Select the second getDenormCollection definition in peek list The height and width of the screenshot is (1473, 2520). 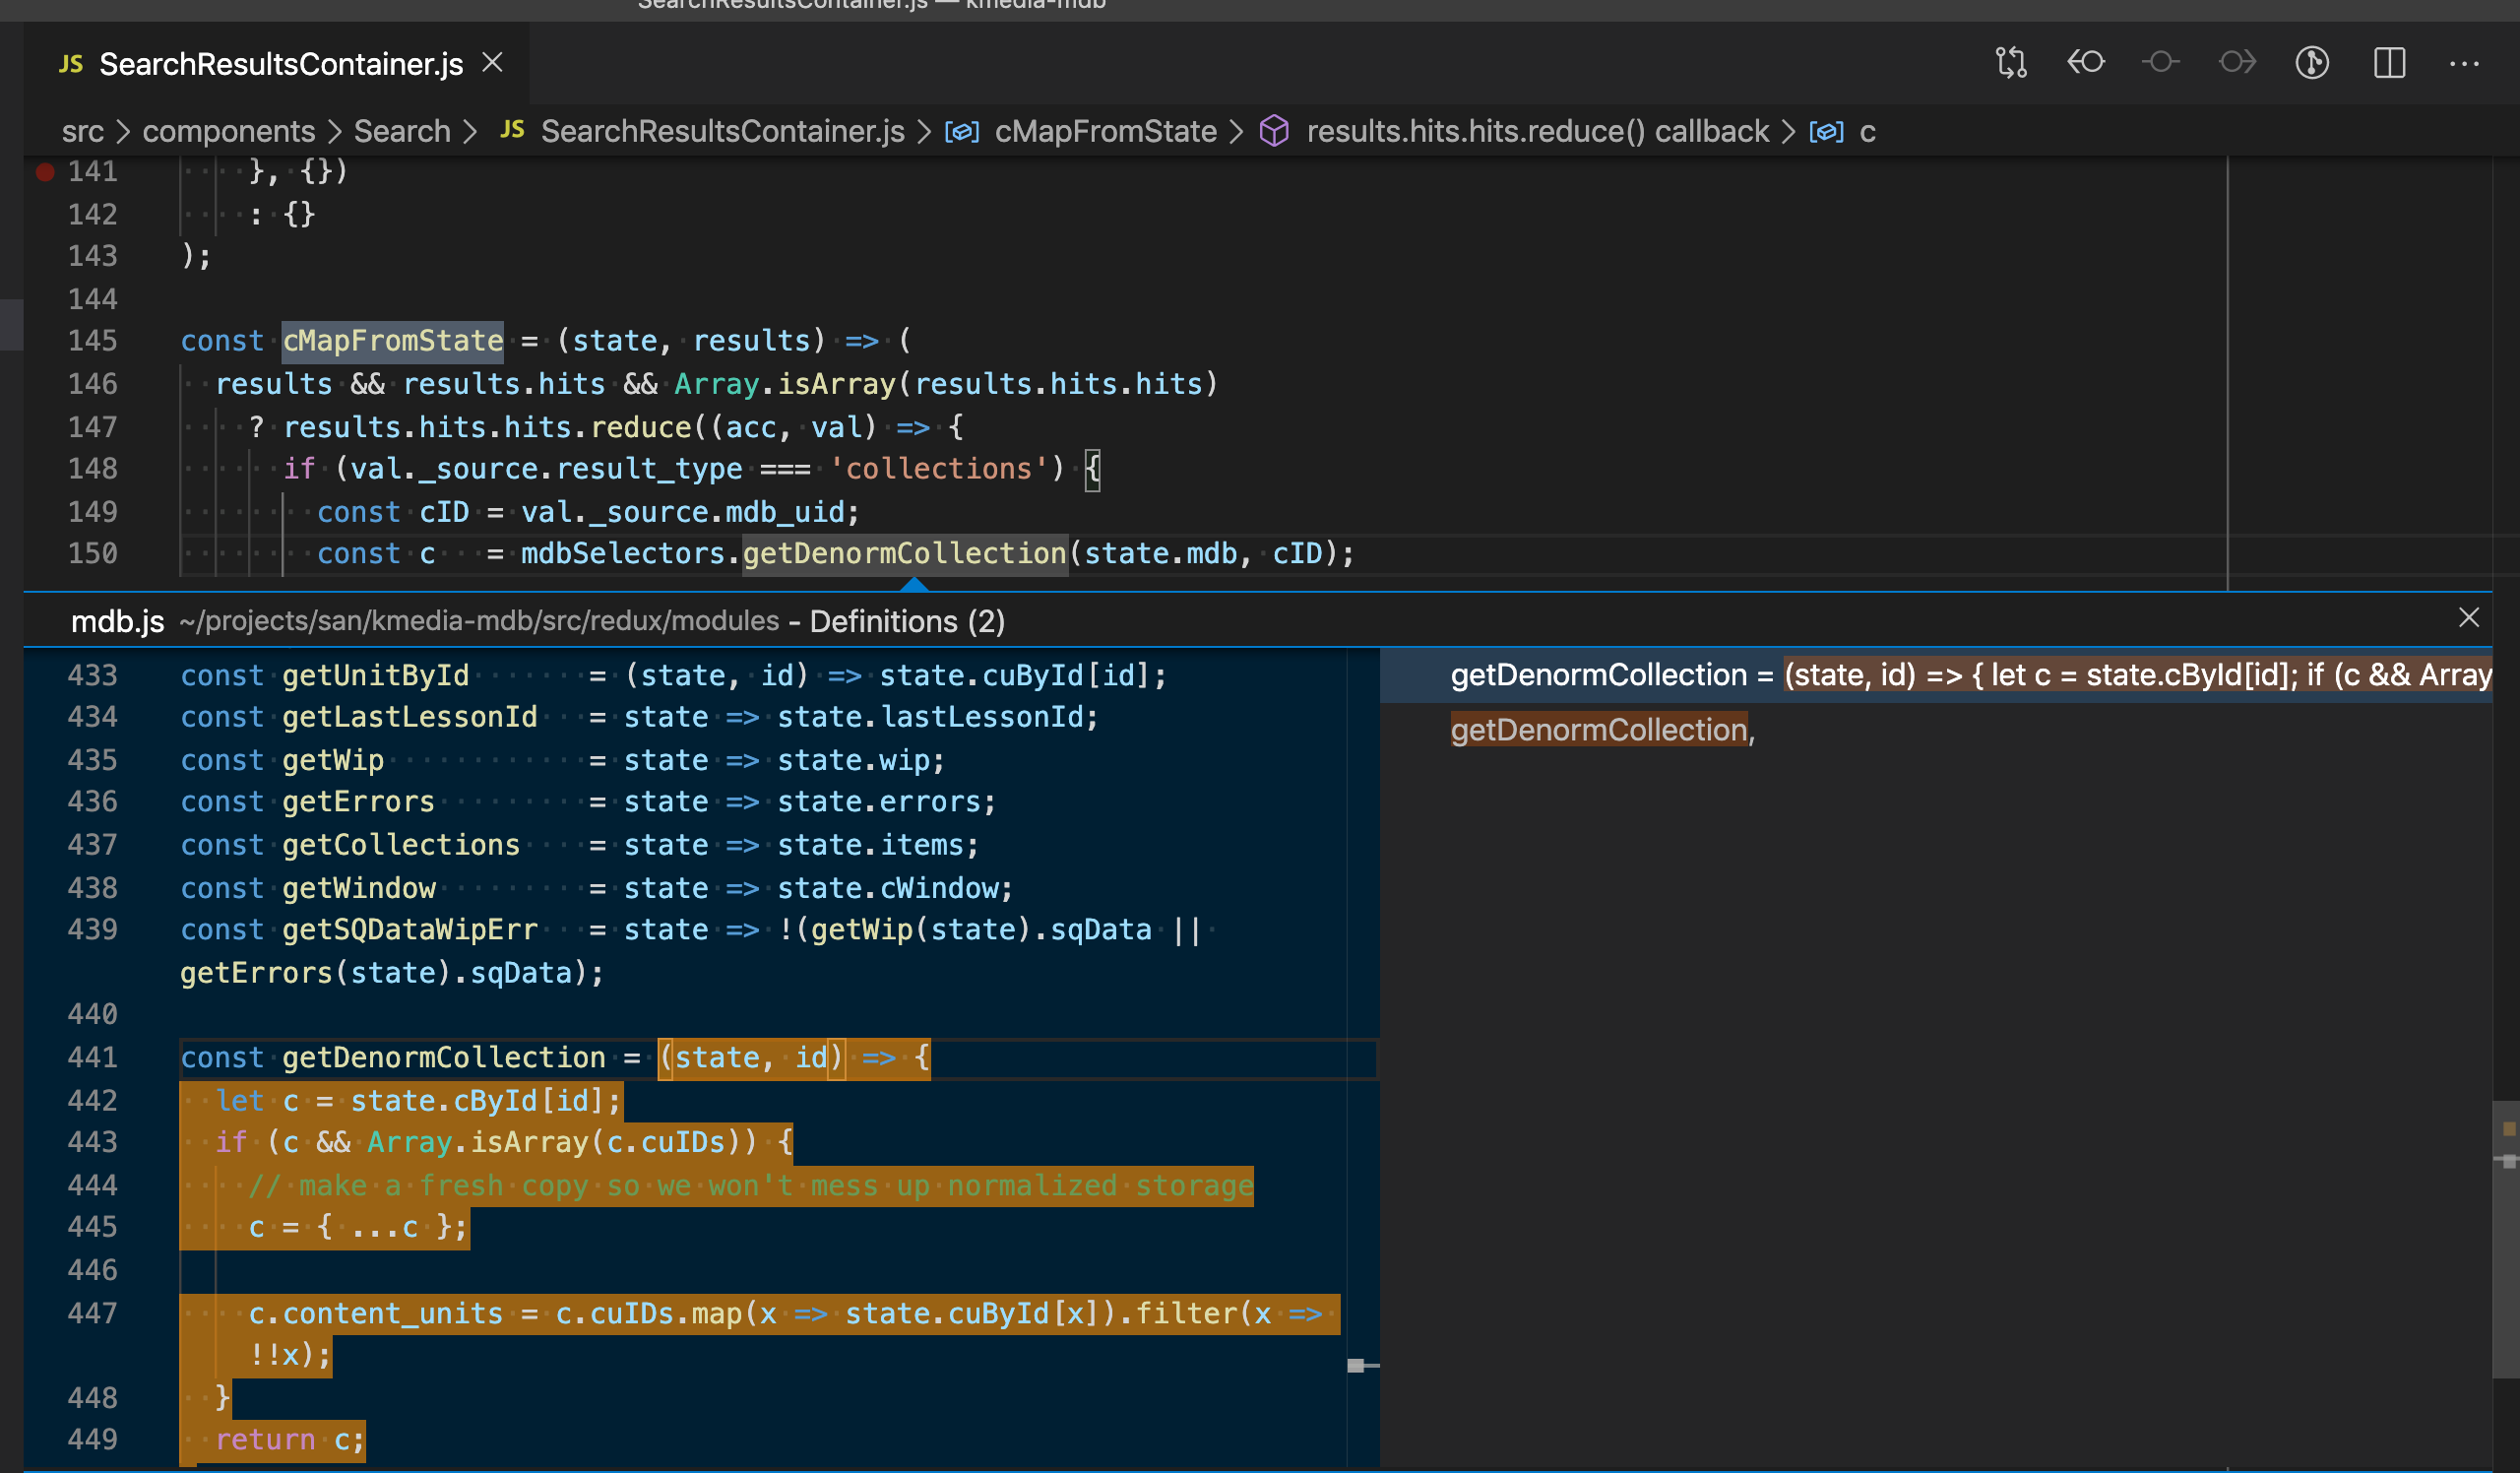click(1600, 730)
